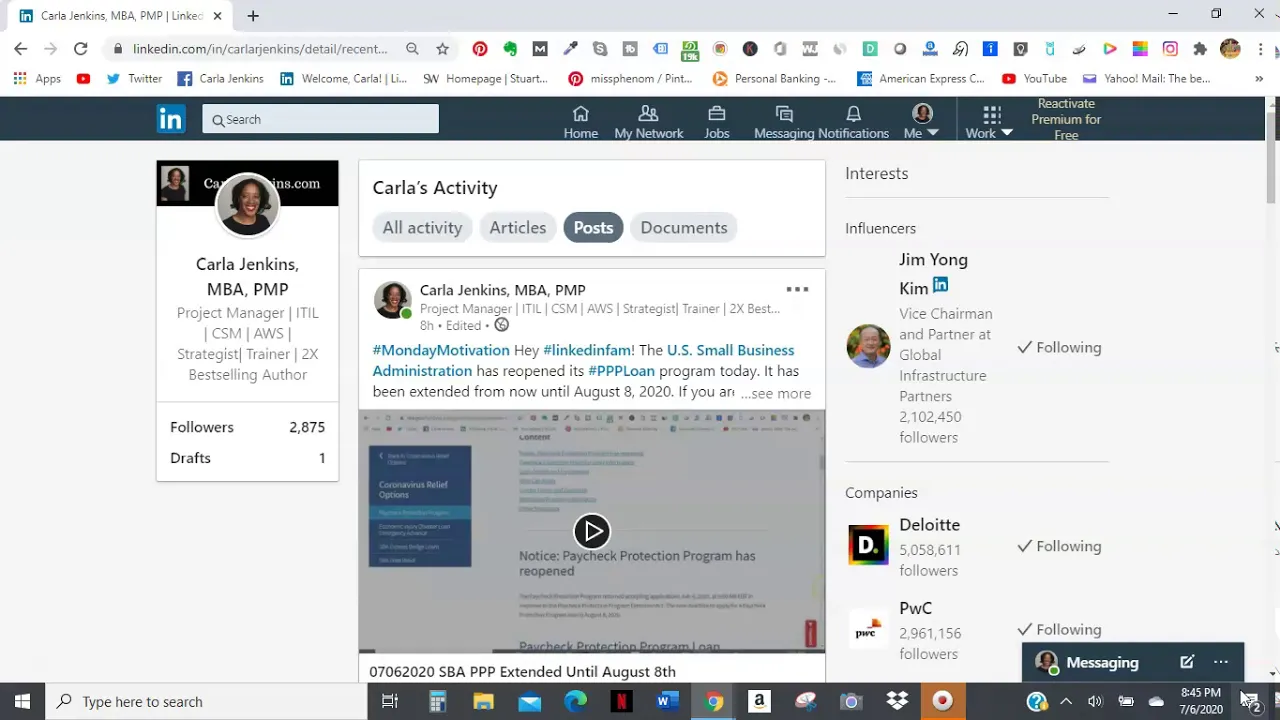The image size is (1280, 720).
Task: Expand the Work apps dropdown
Action: pyautogui.click(x=989, y=121)
